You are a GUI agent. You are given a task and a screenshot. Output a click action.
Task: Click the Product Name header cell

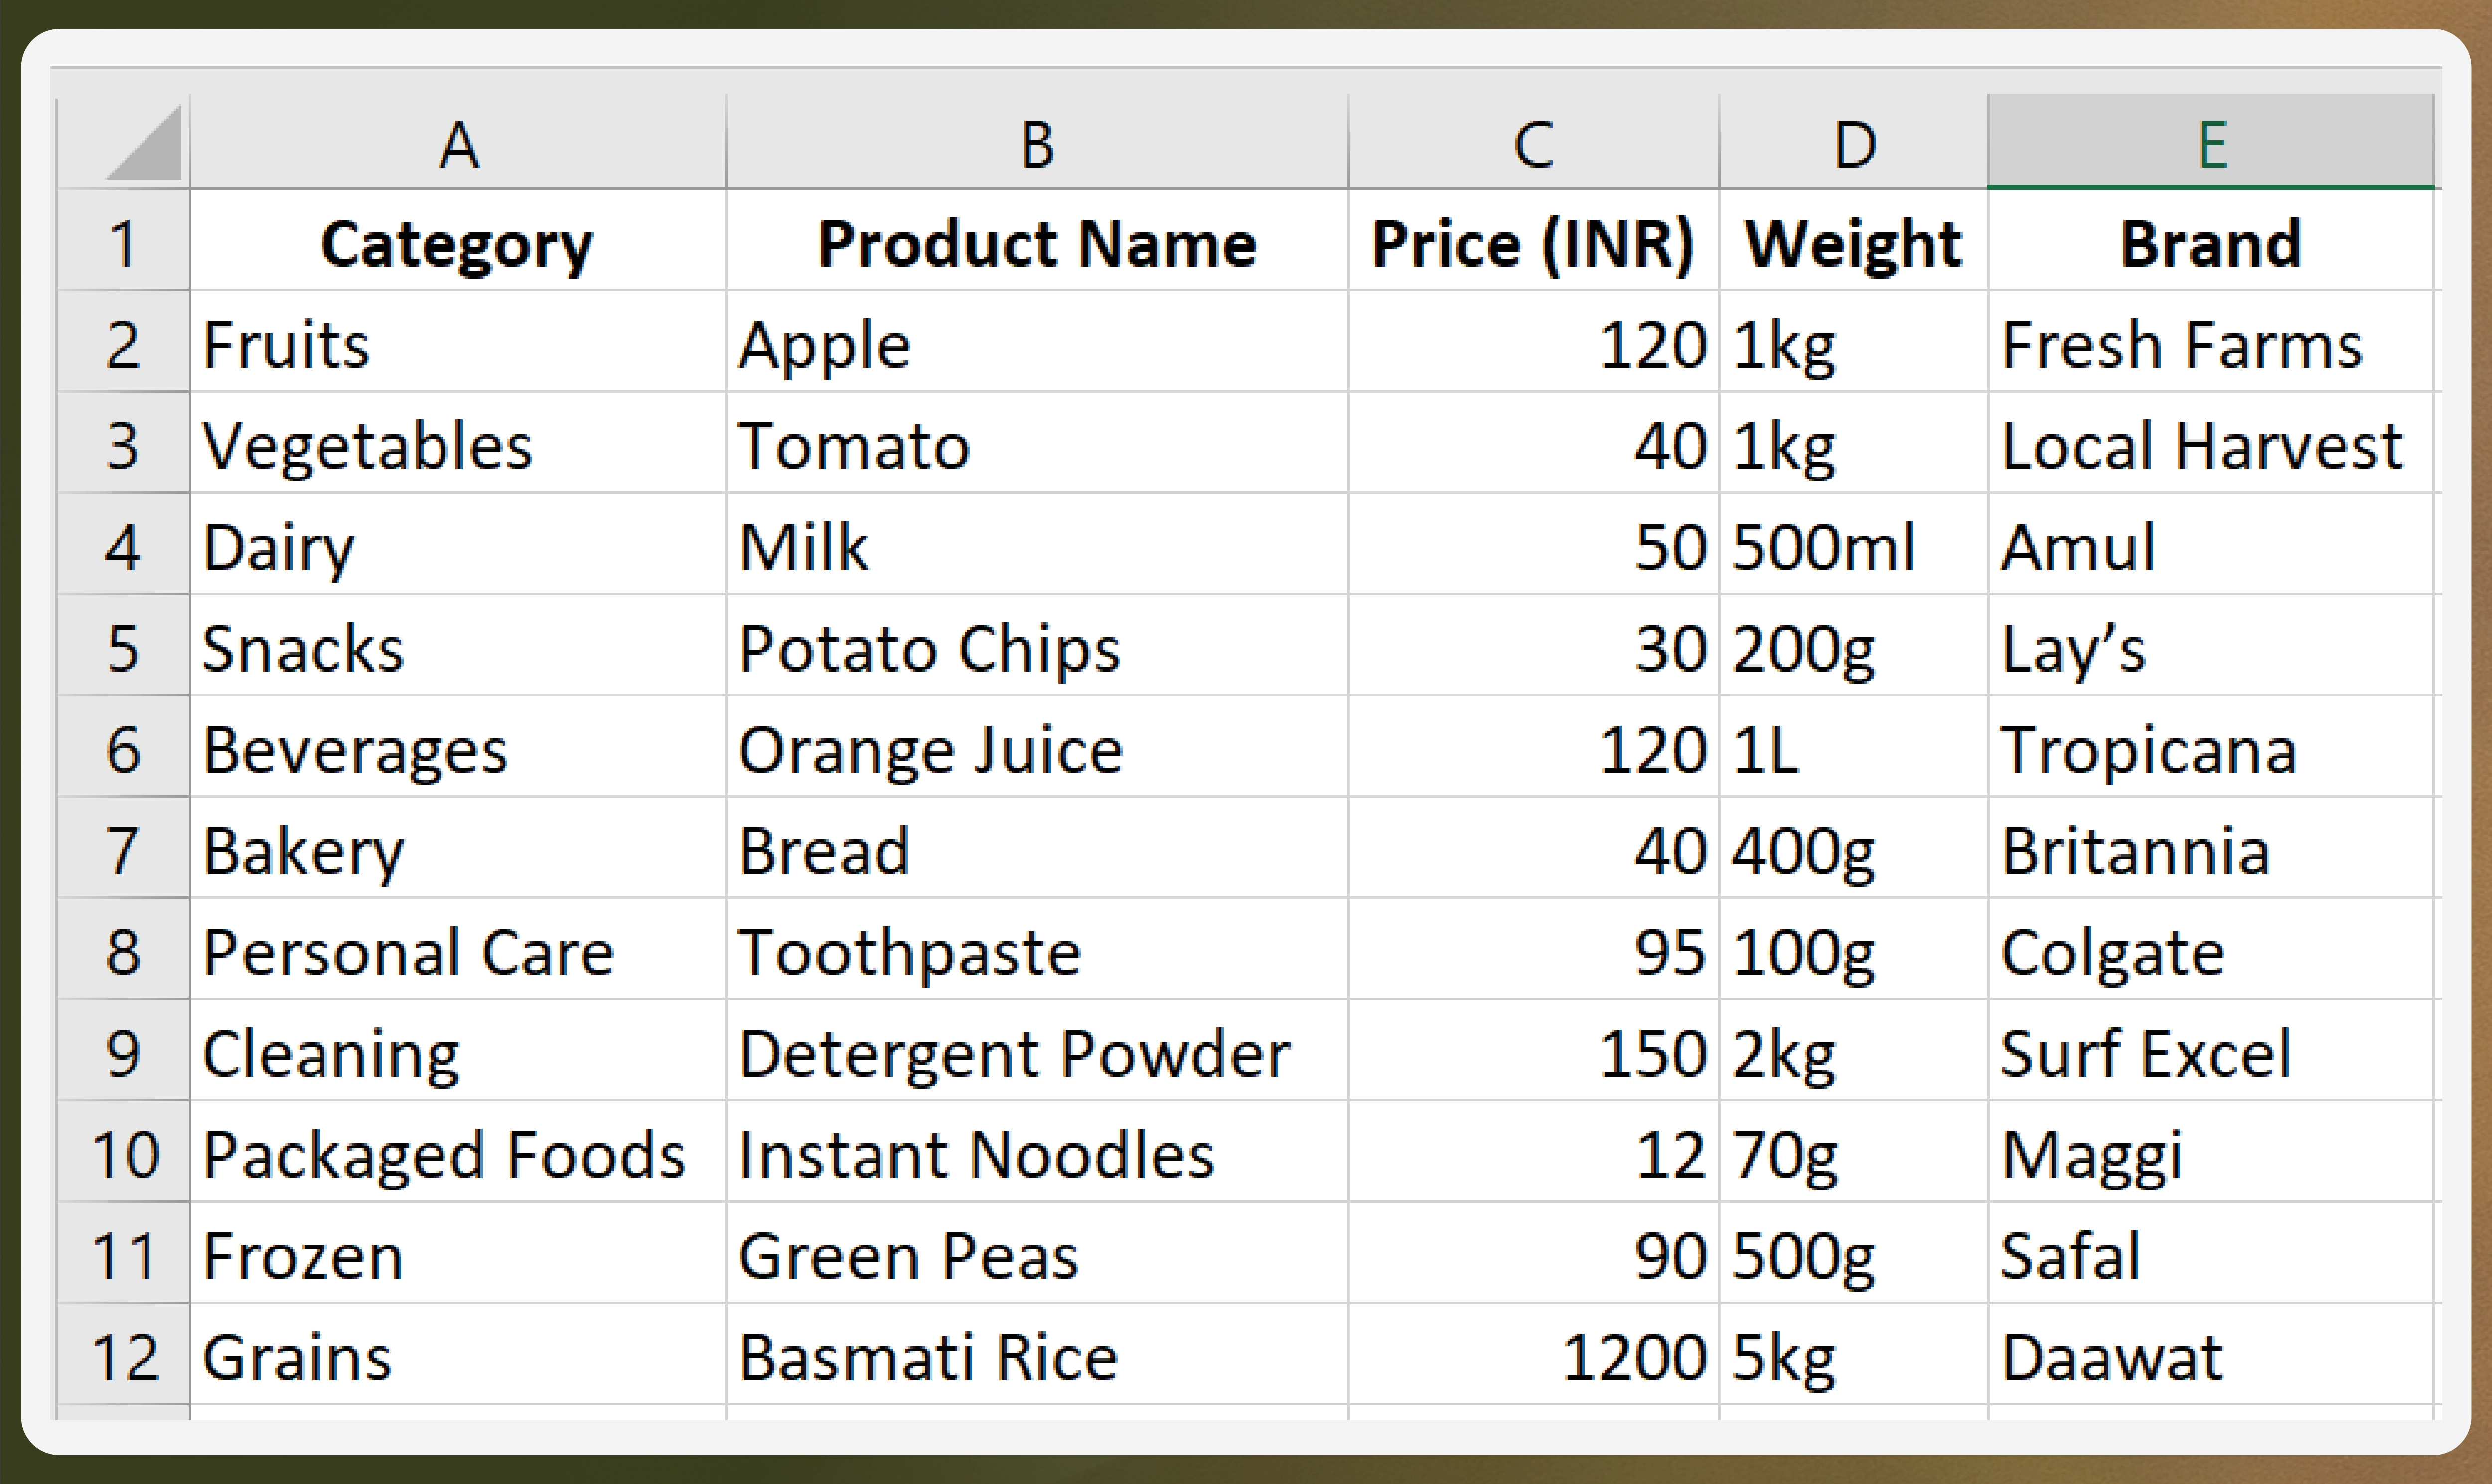pyautogui.click(x=1037, y=241)
